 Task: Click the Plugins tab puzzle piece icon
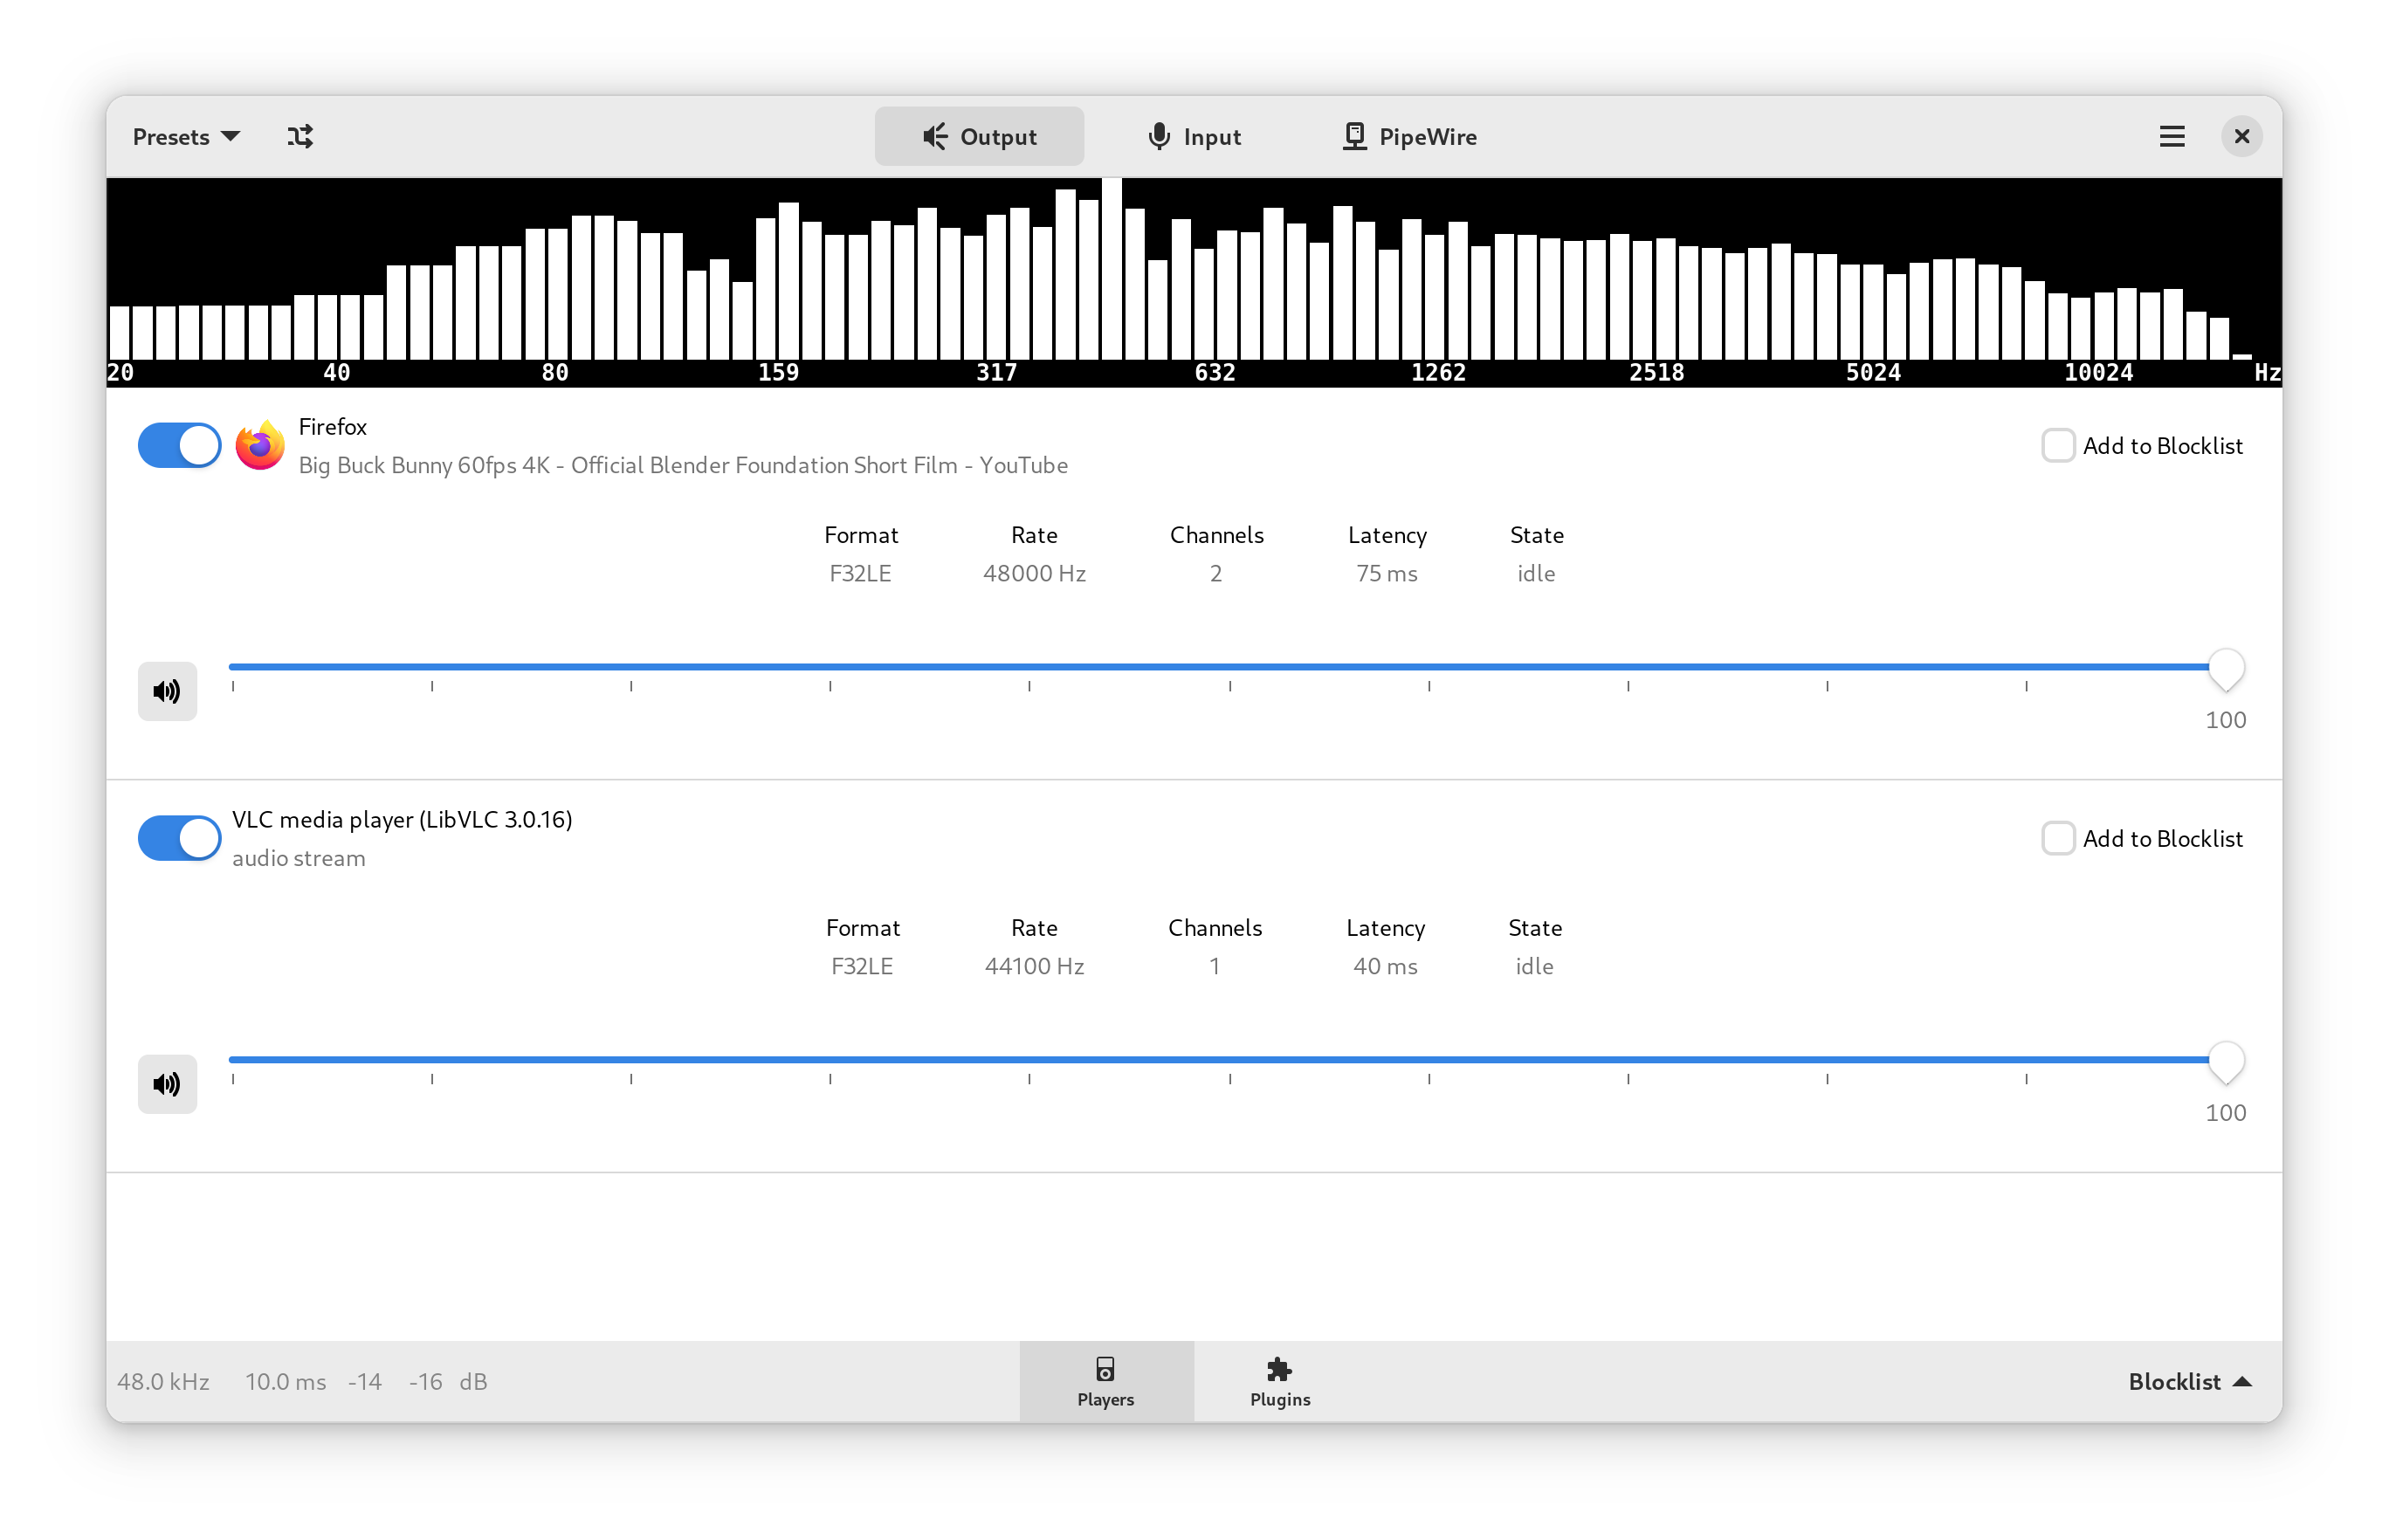tap(1280, 1370)
